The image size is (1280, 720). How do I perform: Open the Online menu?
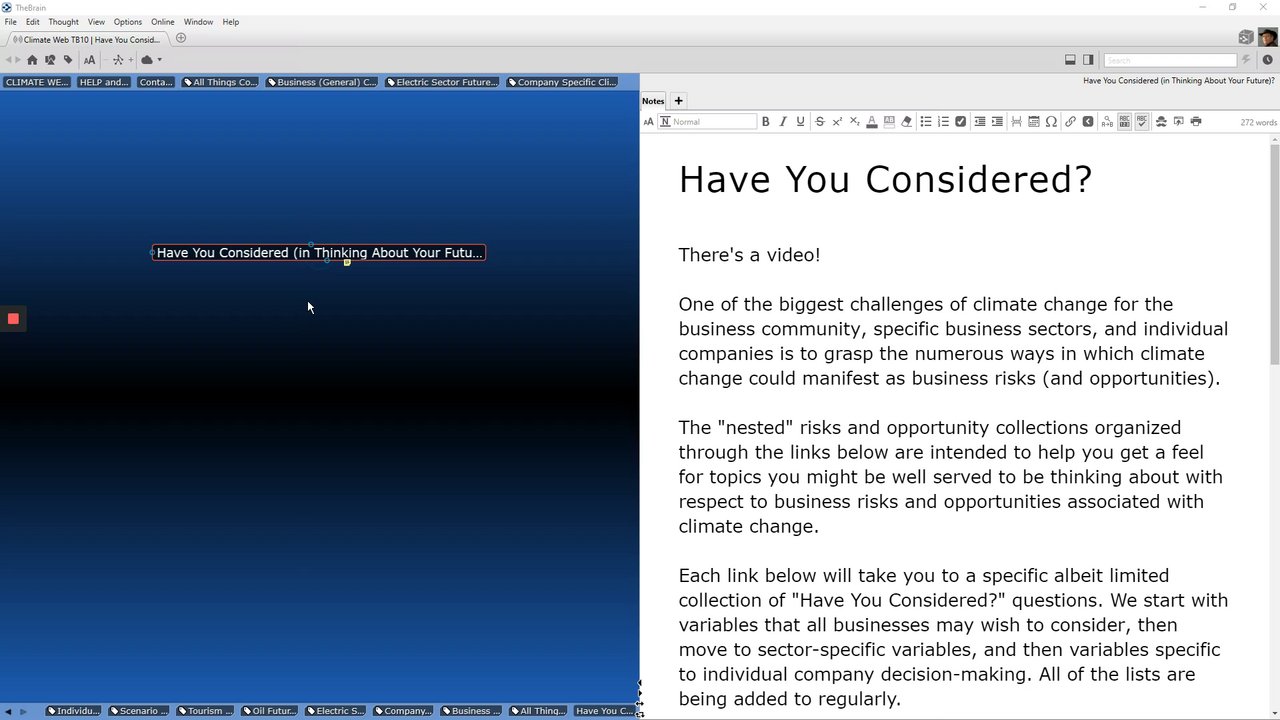163,22
